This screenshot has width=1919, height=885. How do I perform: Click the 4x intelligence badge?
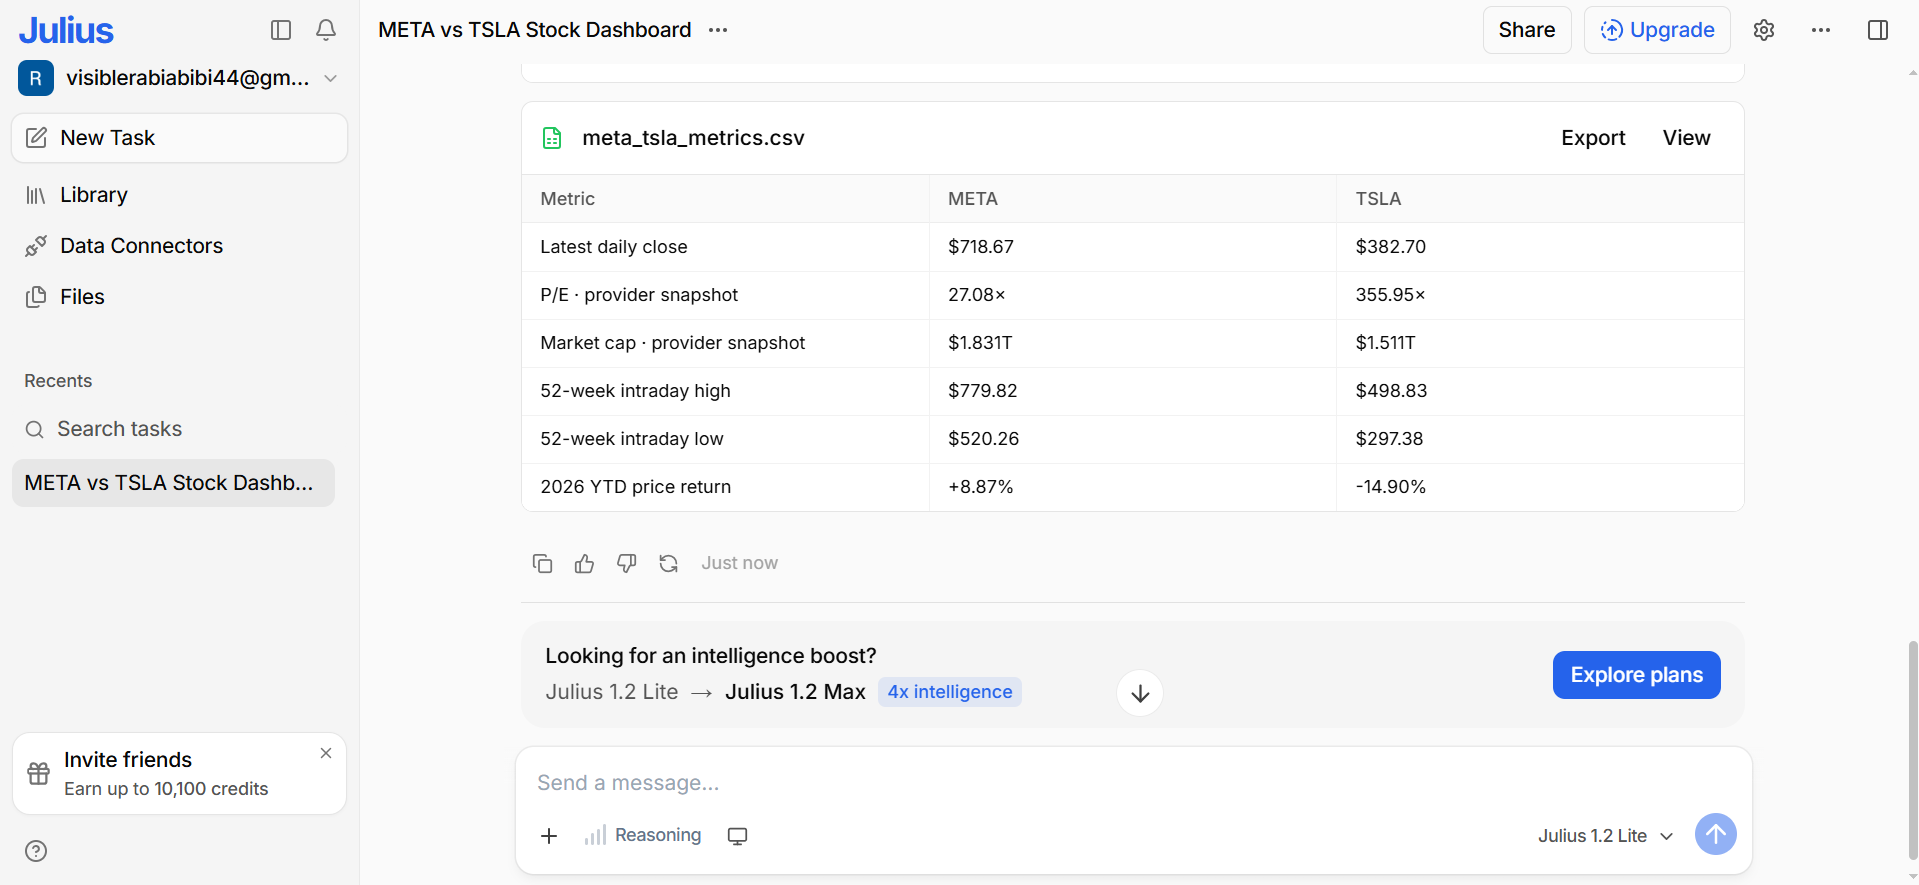[950, 692]
